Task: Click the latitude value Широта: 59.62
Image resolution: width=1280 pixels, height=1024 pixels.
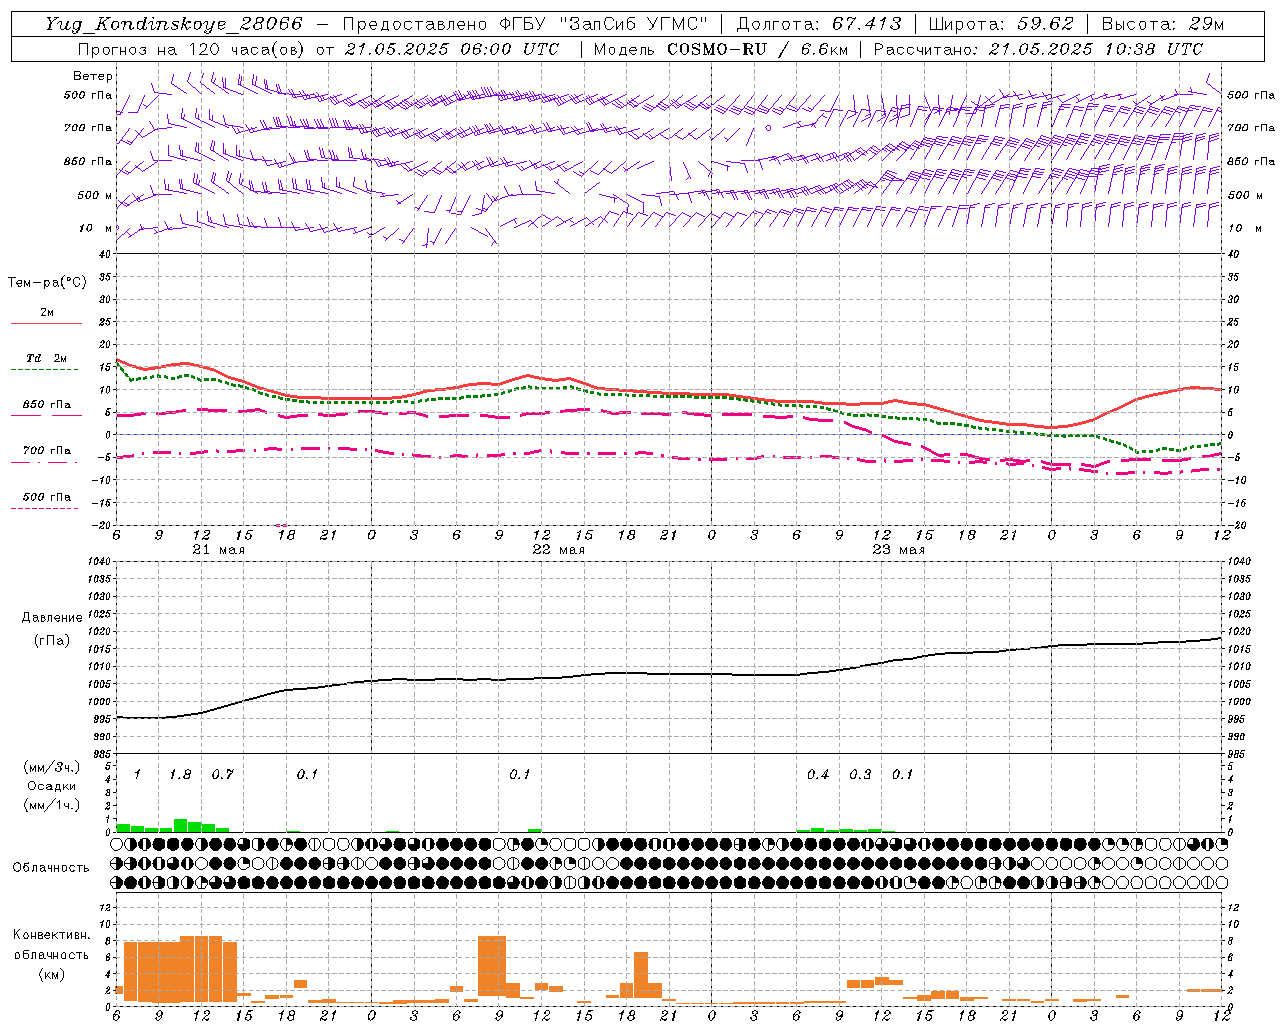Action: tap(1002, 24)
